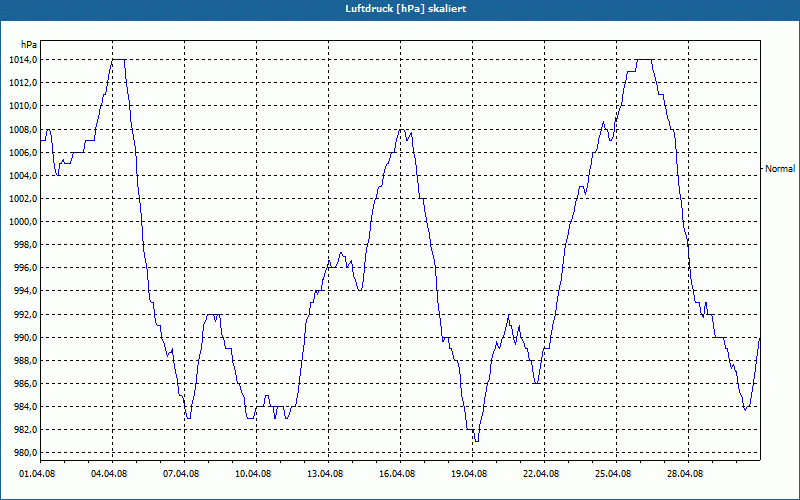Click the 1006,0 y-axis label

click(x=22, y=153)
